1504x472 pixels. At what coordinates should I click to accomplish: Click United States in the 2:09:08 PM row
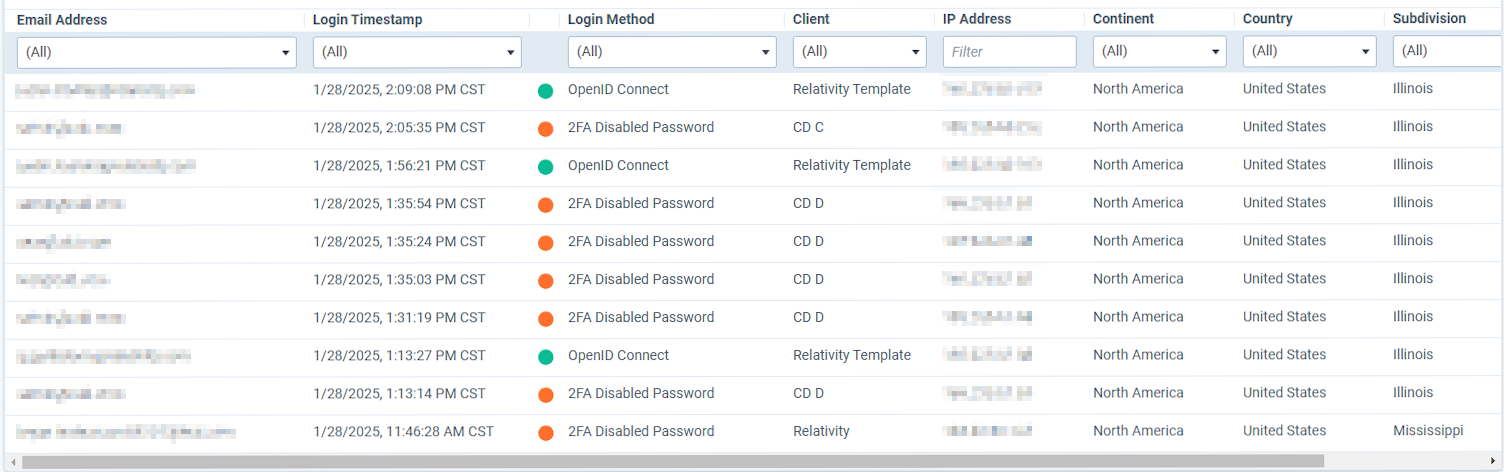coord(1284,89)
